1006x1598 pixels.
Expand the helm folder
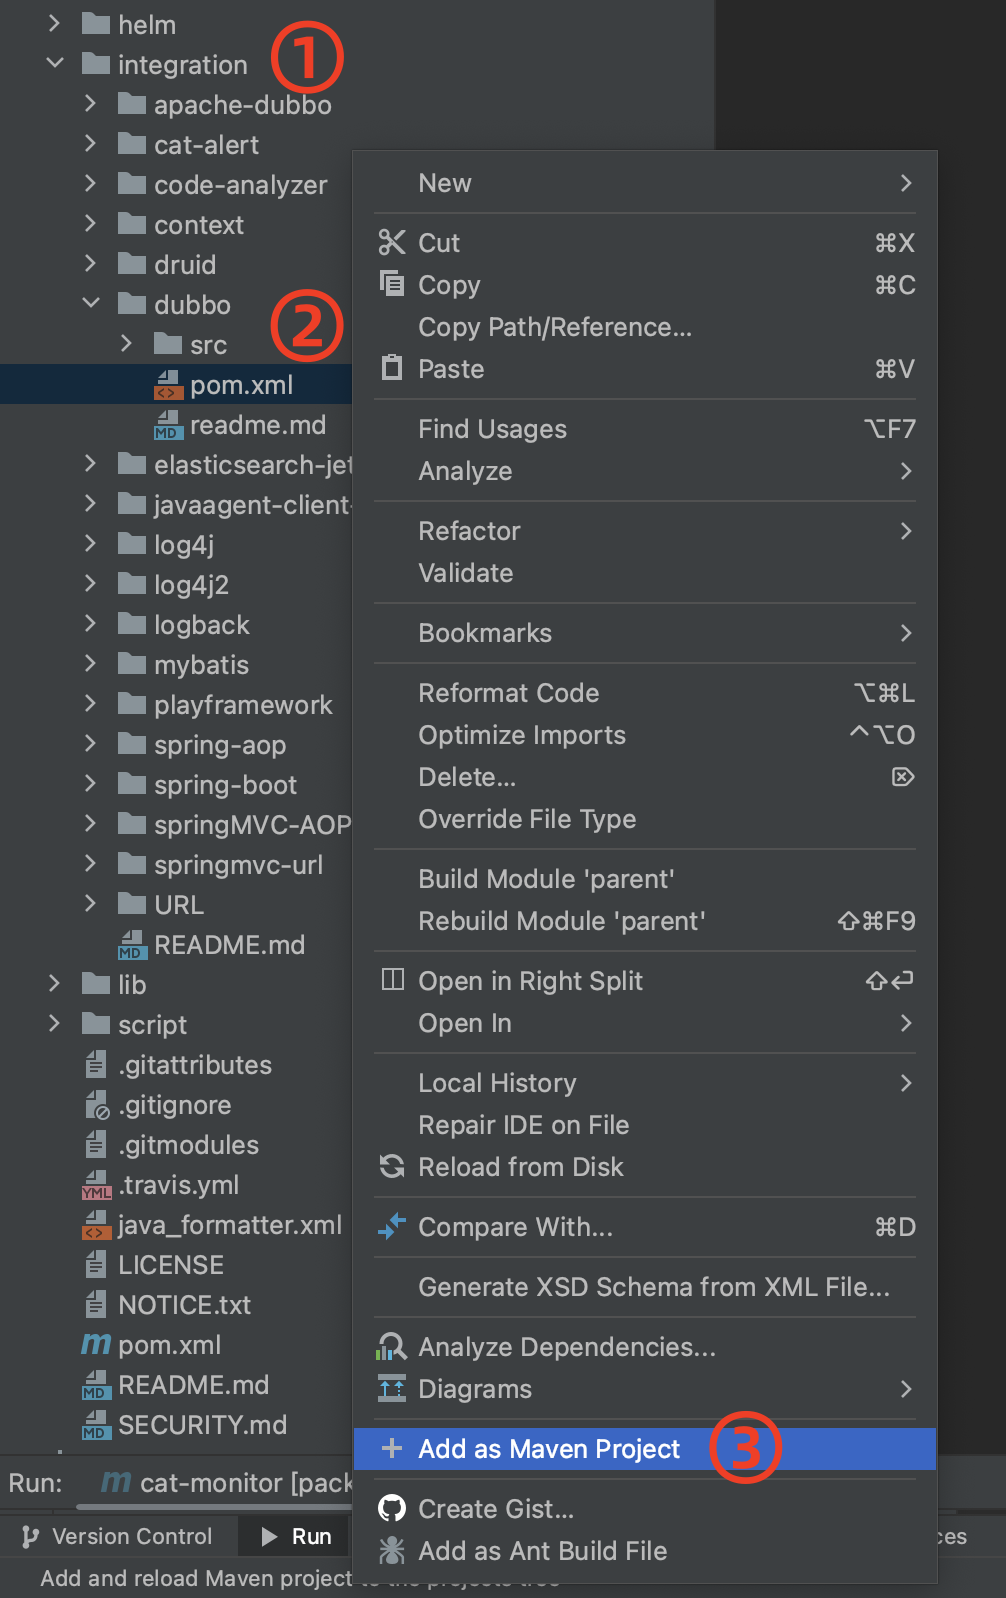55,23
